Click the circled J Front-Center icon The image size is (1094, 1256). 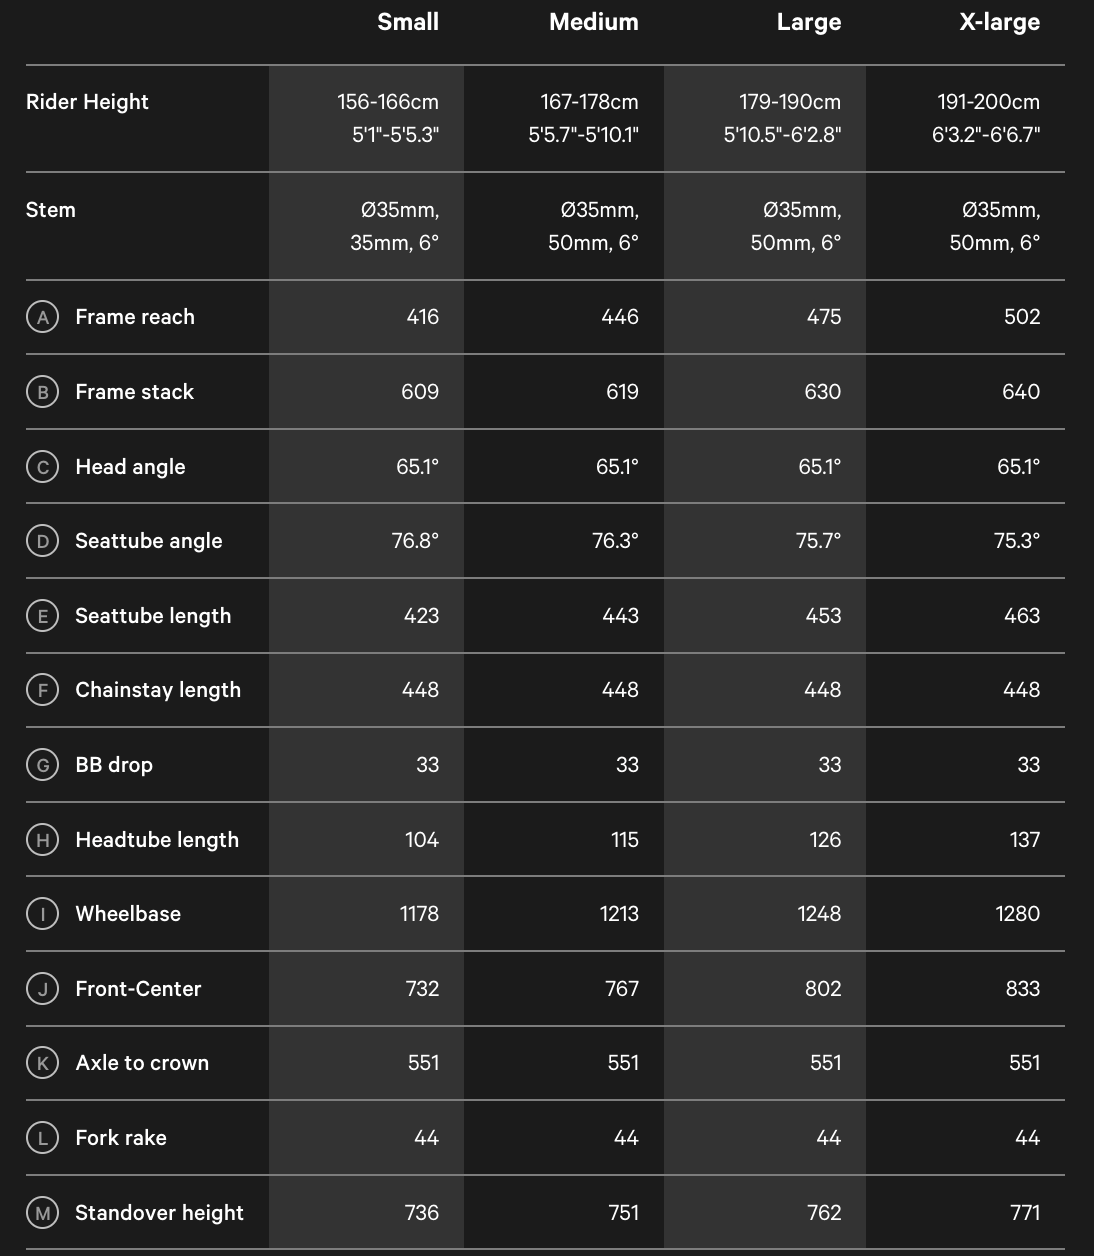42,989
